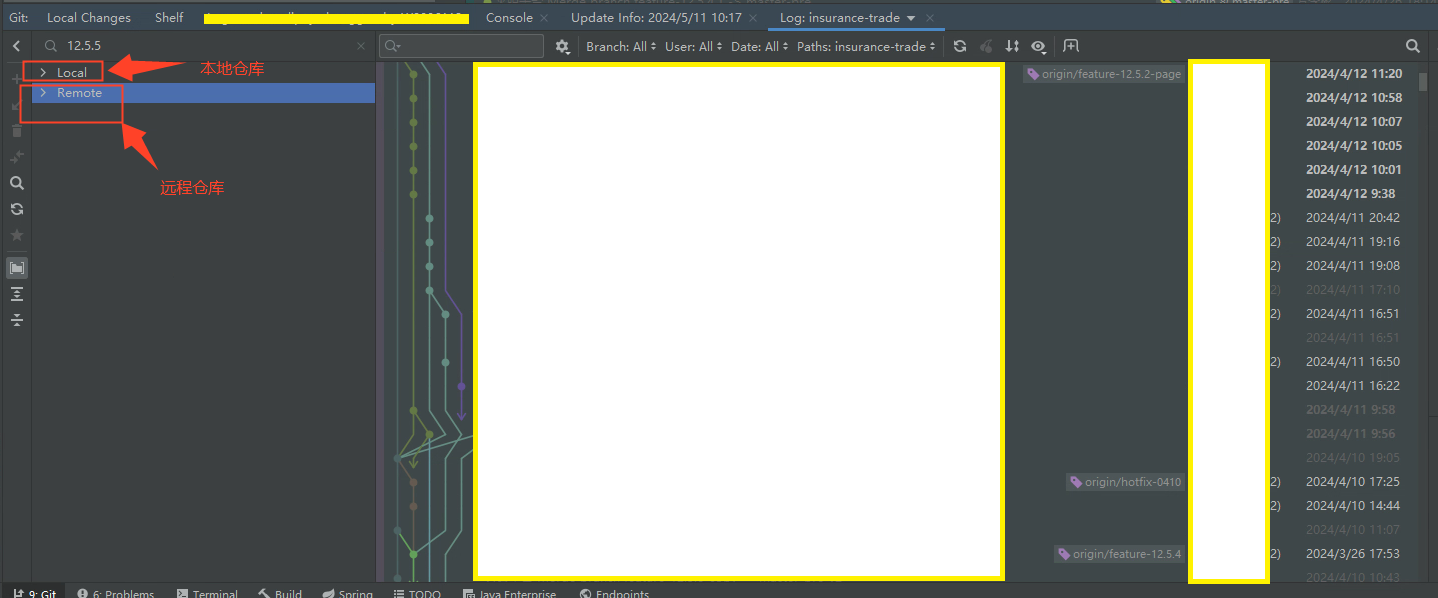Close the Console tab

coord(544,18)
